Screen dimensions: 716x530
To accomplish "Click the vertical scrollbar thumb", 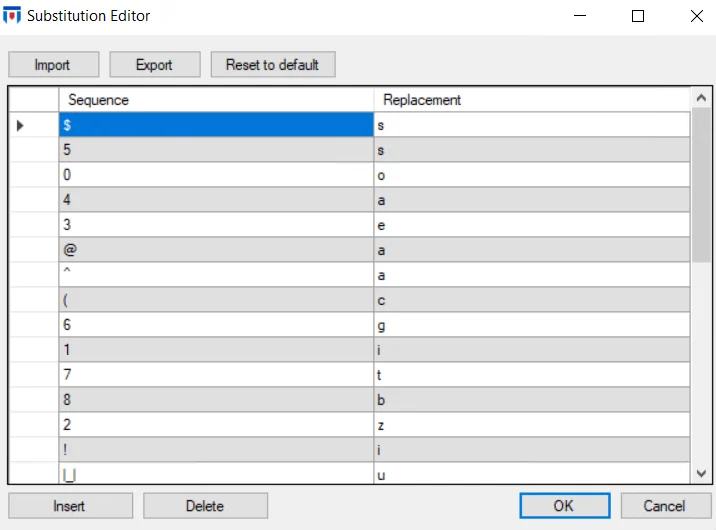I will (701, 185).
